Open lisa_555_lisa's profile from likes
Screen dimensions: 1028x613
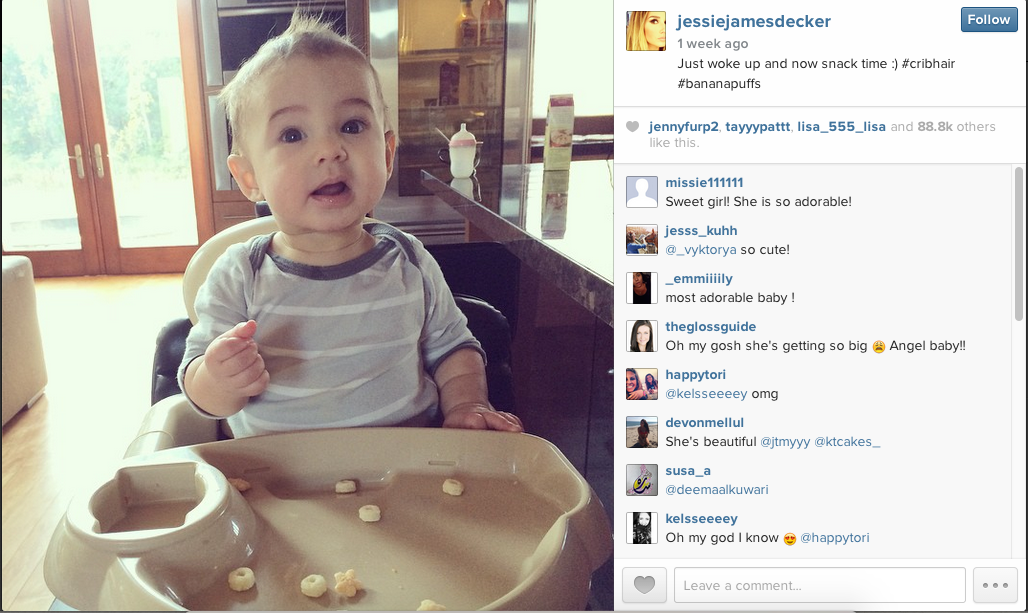point(841,127)
